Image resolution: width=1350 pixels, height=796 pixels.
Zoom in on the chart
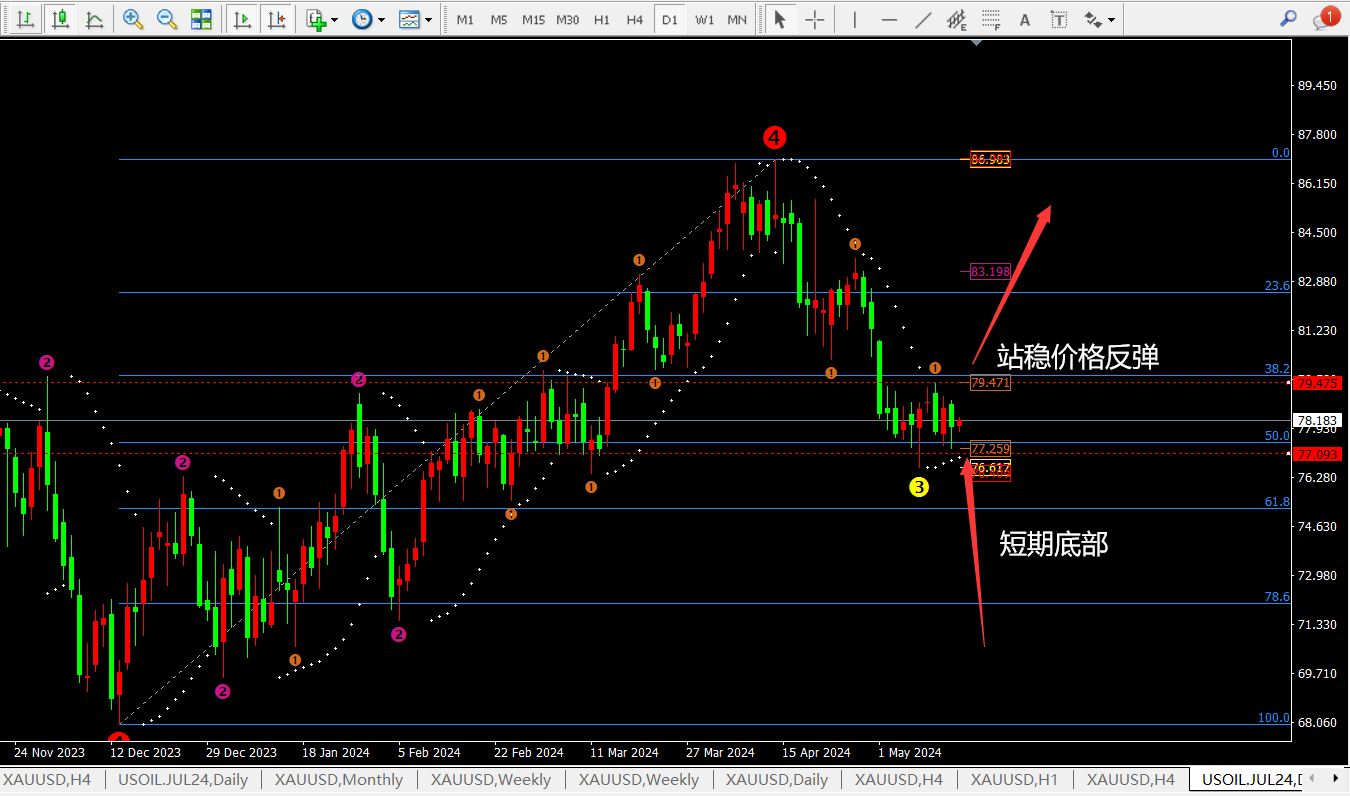(133, 19)
